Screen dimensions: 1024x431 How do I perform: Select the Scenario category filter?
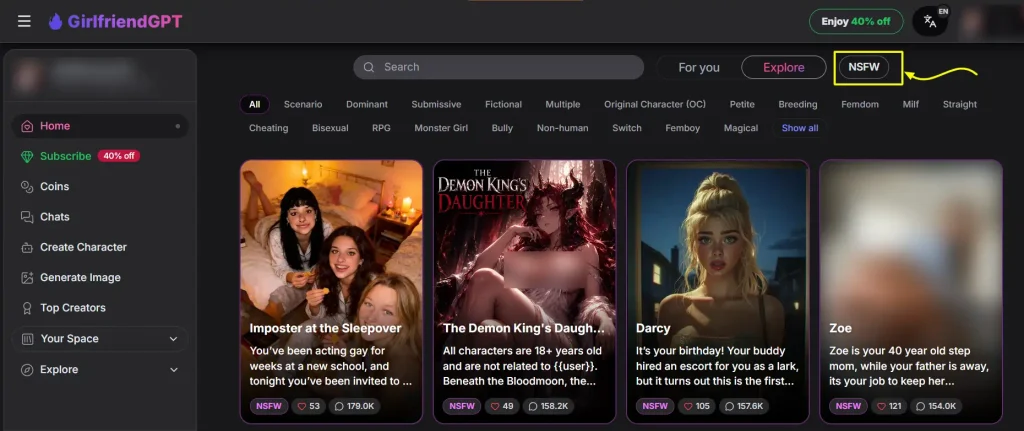tap(303, 104)
